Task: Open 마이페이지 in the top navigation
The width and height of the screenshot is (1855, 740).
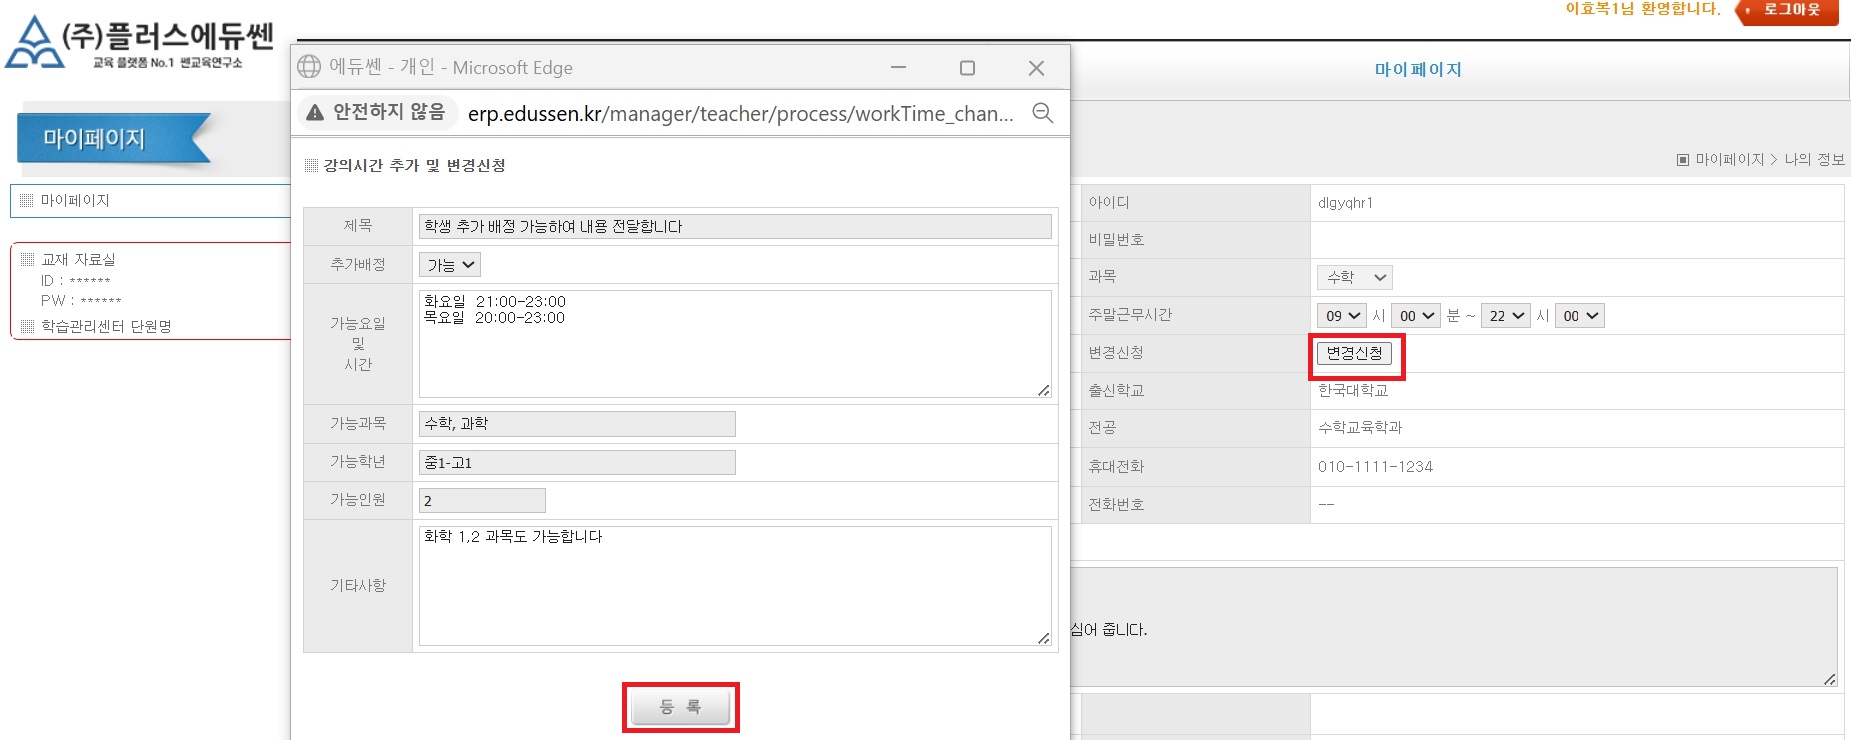Action: (1417, 69)
